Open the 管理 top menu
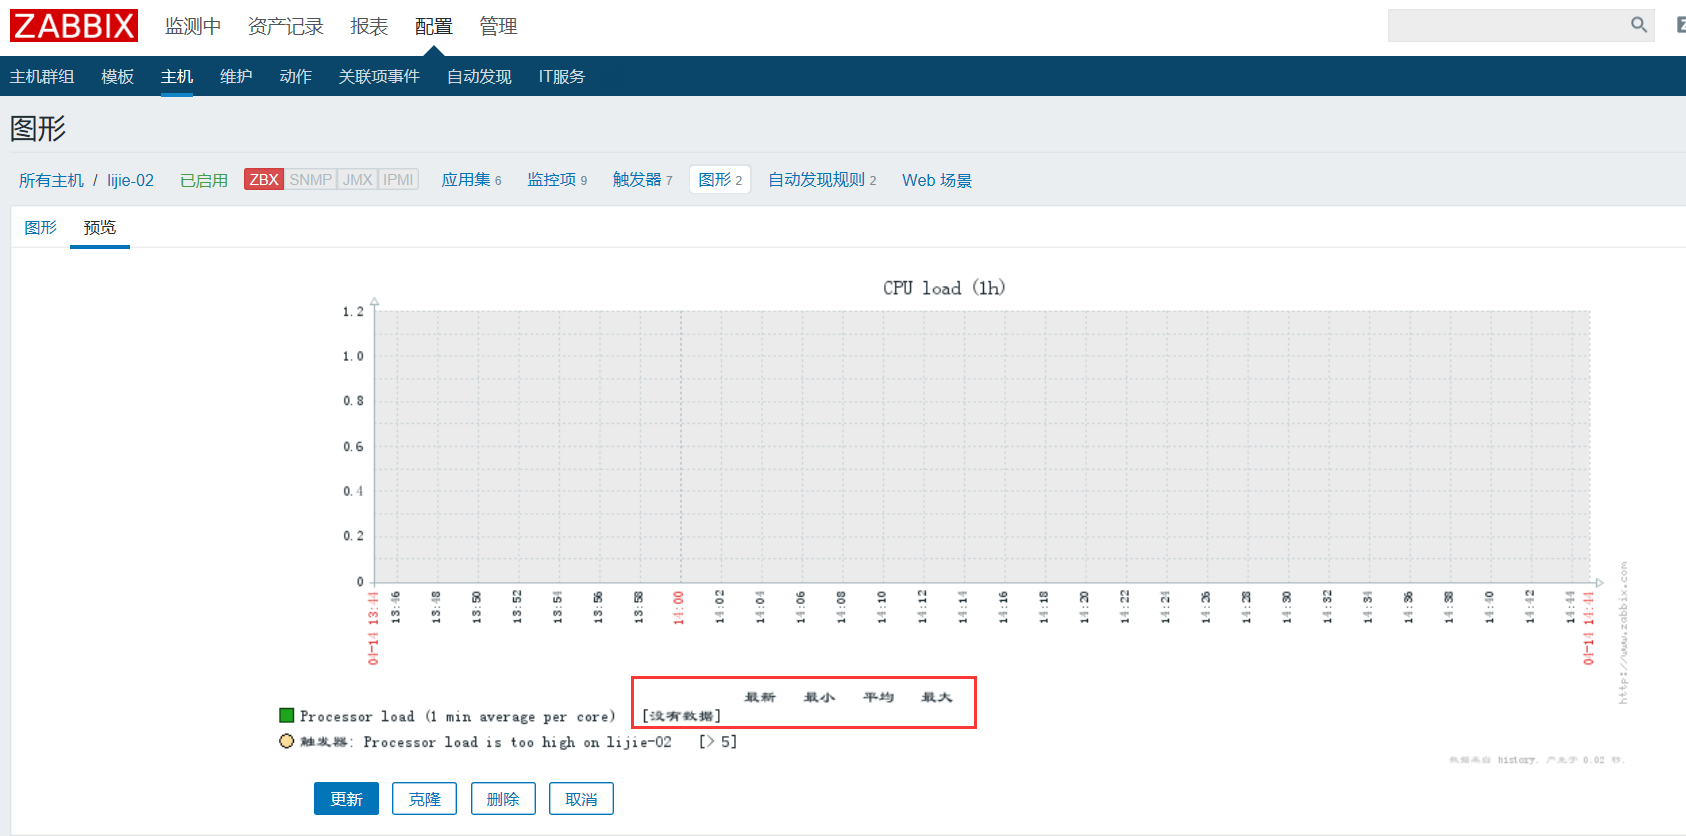 [498, 26]
